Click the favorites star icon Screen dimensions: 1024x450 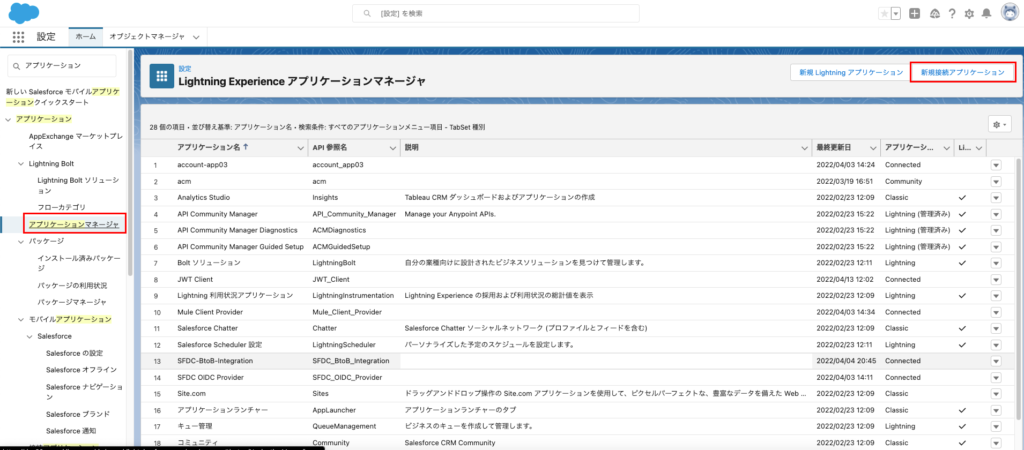(883, 13)
